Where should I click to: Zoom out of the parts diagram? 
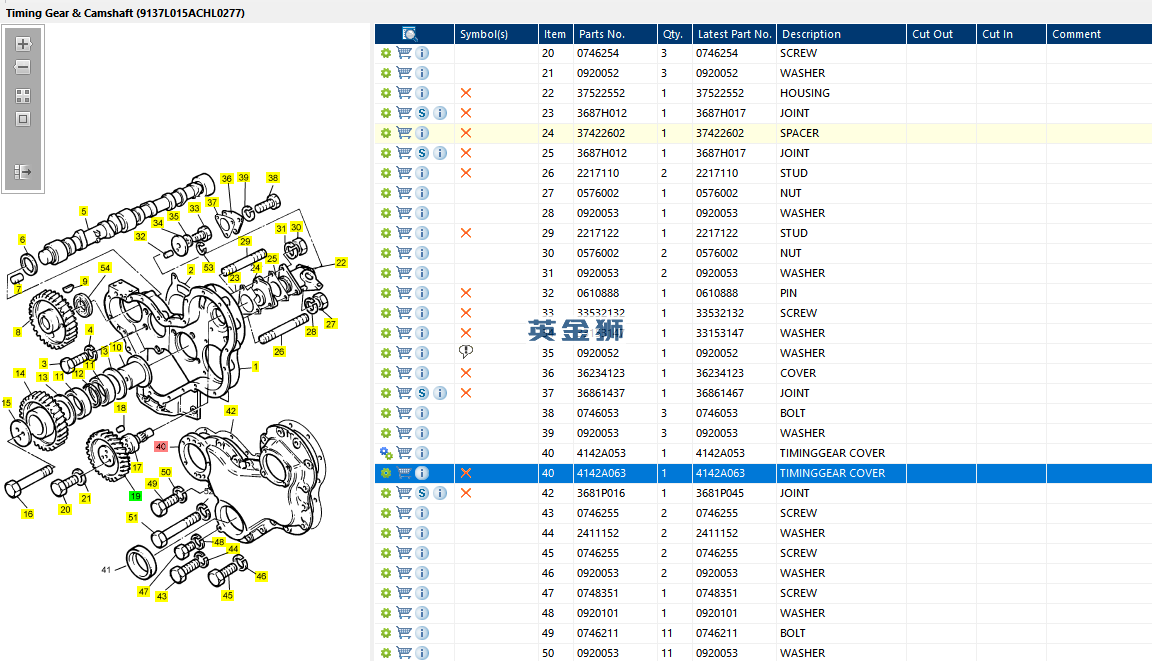(x=23, y=68)
